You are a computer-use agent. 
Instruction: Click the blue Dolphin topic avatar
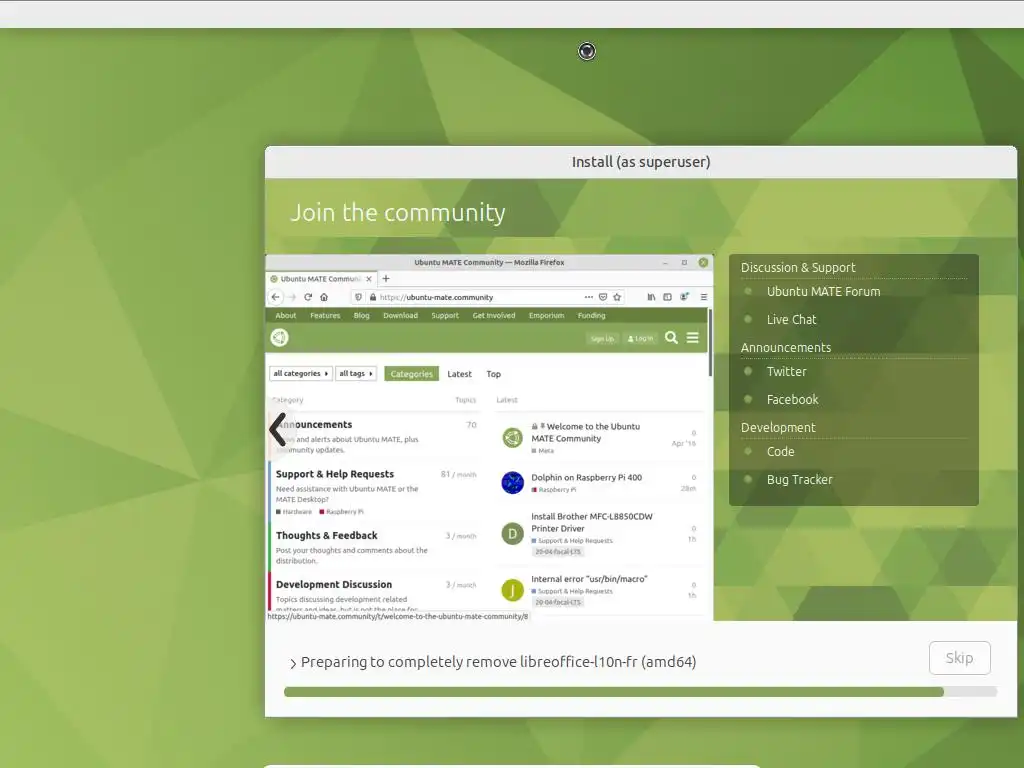pos(513,483)
